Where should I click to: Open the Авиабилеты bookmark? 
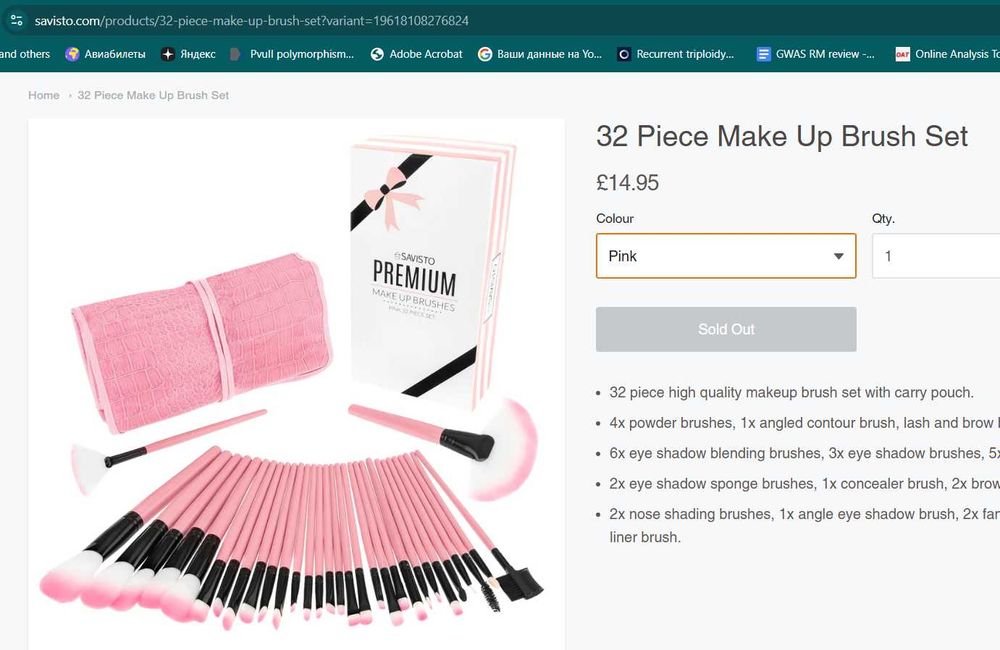(106, 54)
